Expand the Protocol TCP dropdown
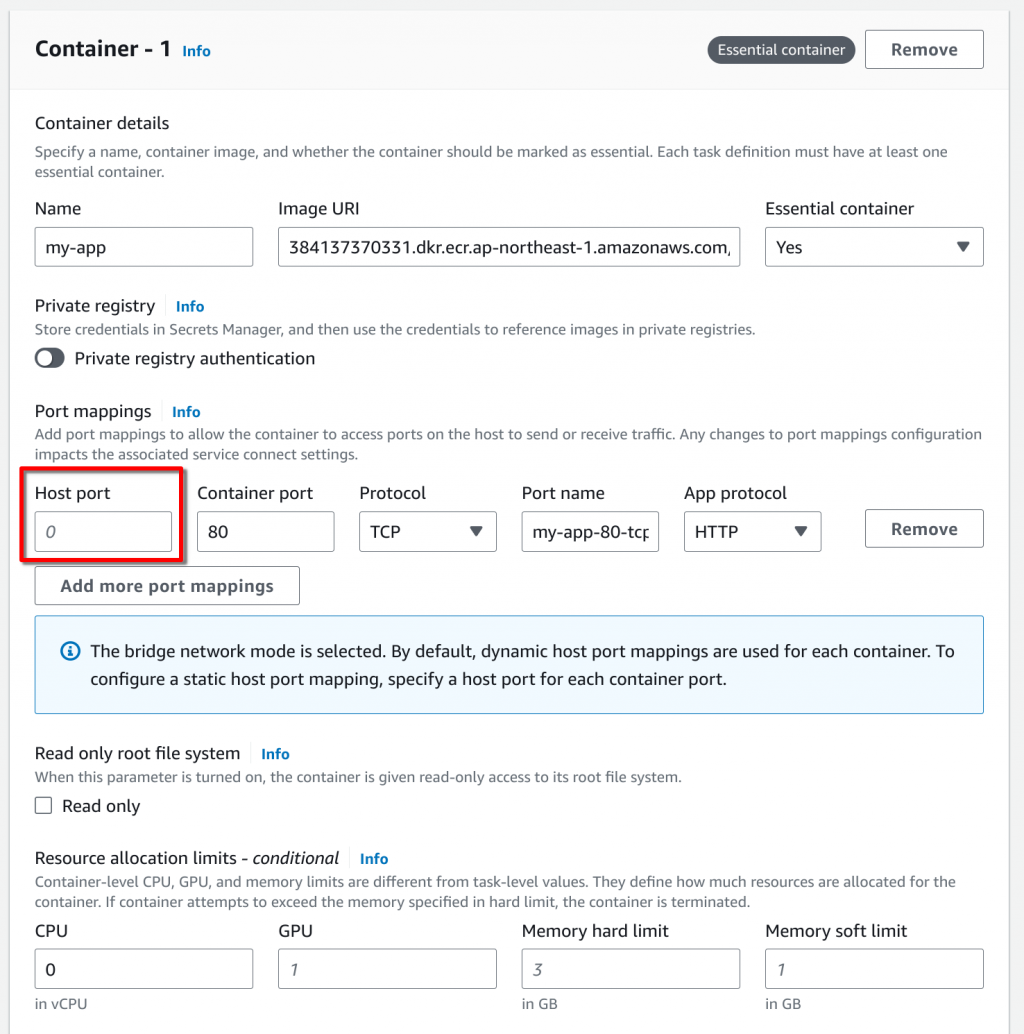This screenshot has width=1024, height=1034. 427,532
